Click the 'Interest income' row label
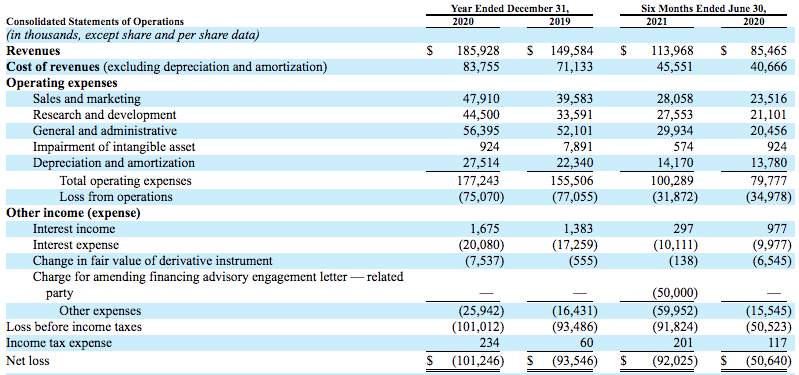 (x=74, y=229)
